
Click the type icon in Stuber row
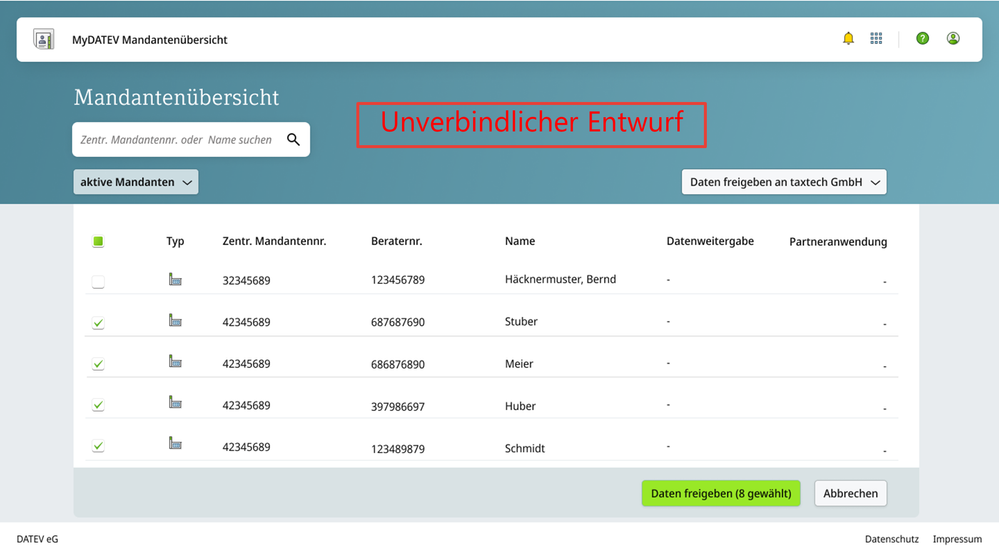(175, 320)
